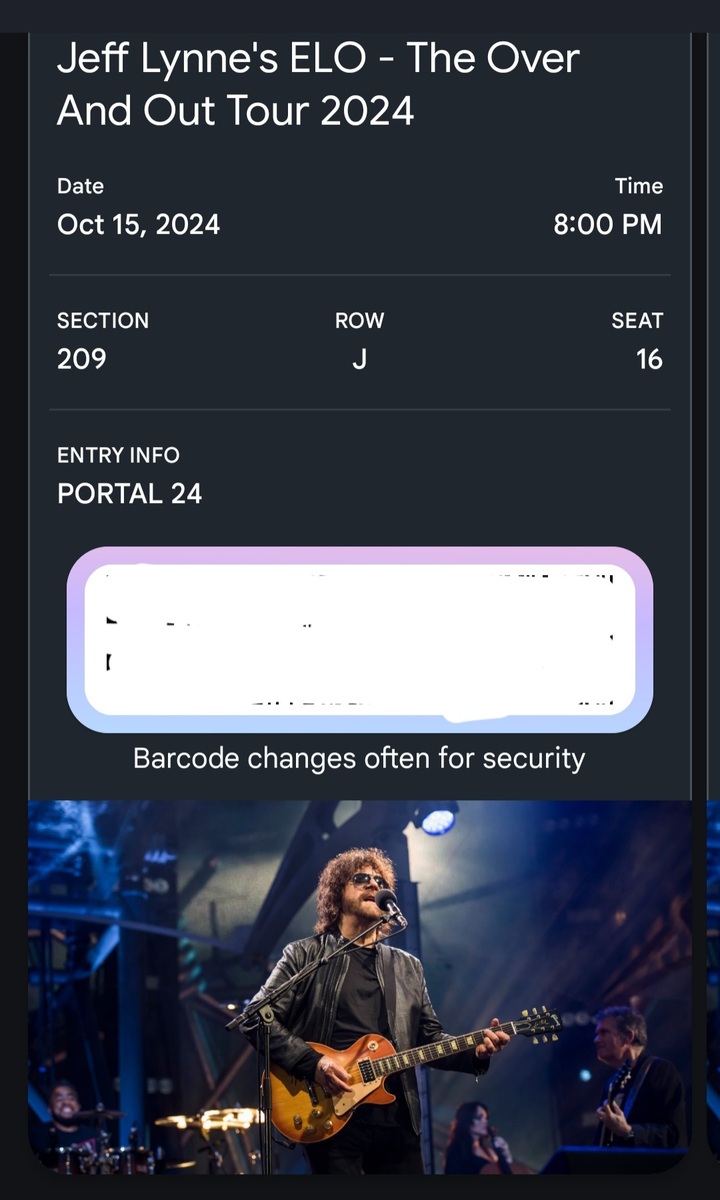Click the ENTRY INFO label
Viewport: 720px width, 1200px height.
(117, 455)
